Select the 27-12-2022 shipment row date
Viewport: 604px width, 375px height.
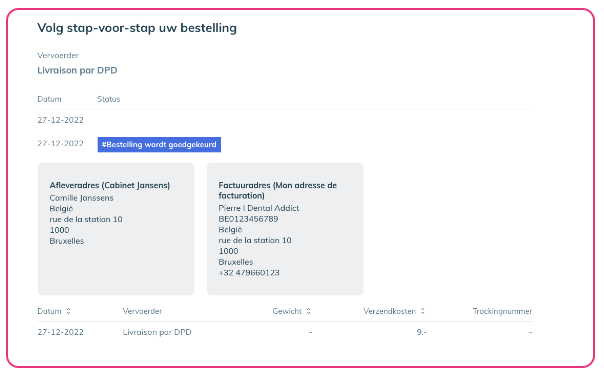(60, 332)
